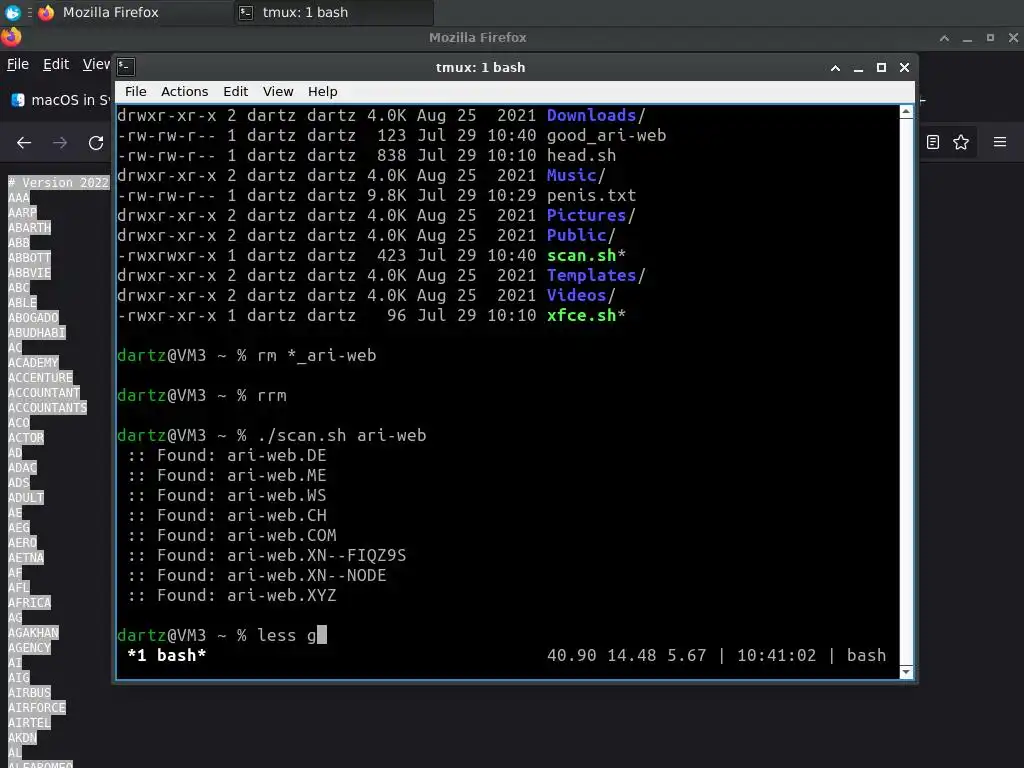Click the 'Found: ari-web.COM' line

click(232, 536)
